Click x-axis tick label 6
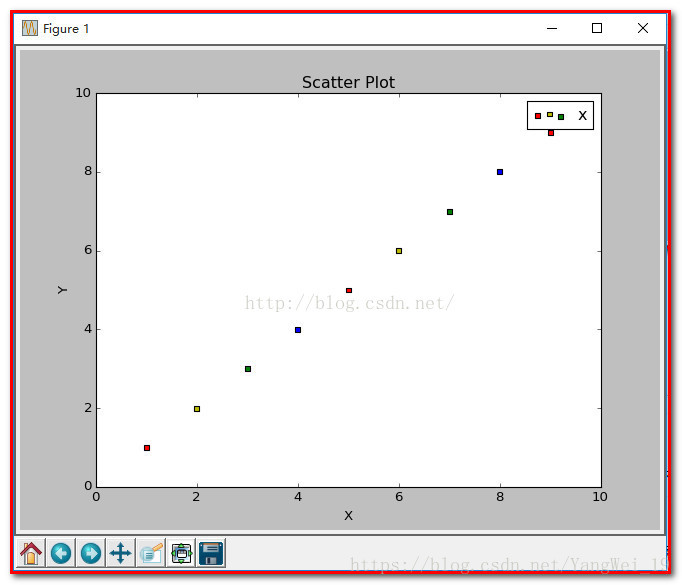682x585 pixels. [x=399, y=497]
